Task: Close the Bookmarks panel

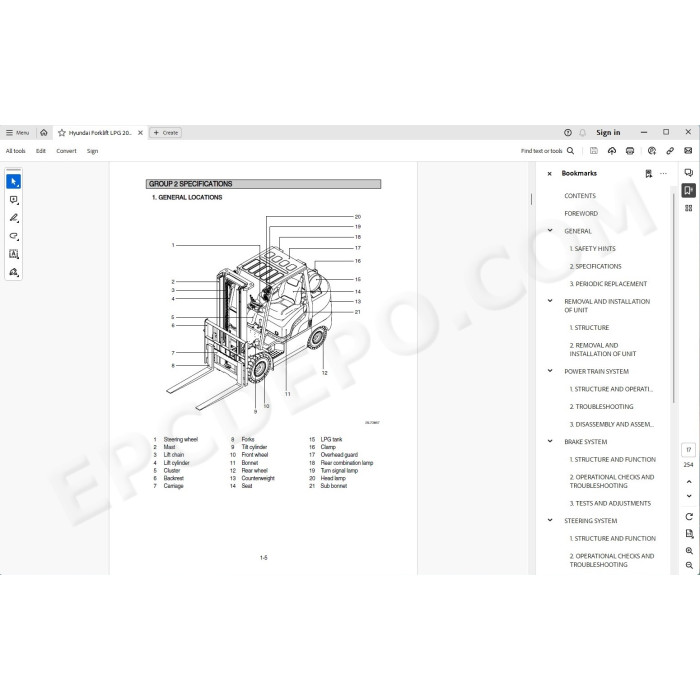Action: tap(550, 174)
